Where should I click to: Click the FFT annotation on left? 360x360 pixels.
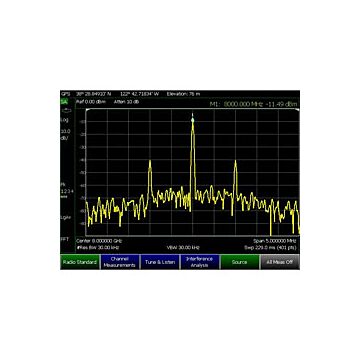pyautogui.click(x=64, y=239)
